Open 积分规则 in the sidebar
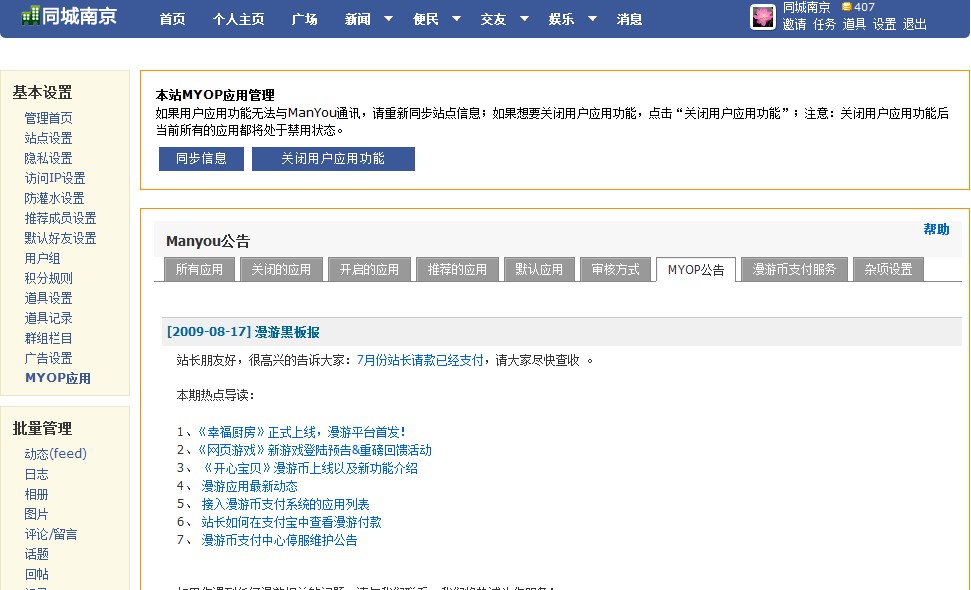The height and width of the screenshot is (590, 971). (48, 278)
